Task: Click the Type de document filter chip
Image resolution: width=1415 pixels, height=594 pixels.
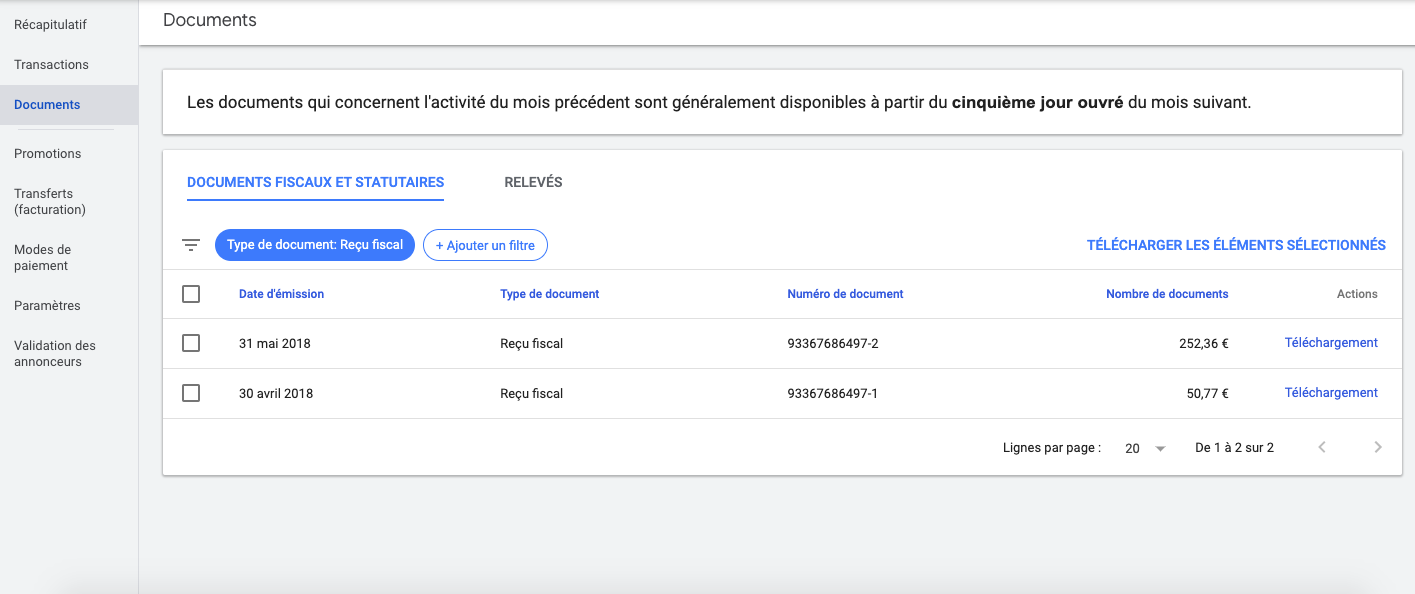Action: (x=314, y=245)
